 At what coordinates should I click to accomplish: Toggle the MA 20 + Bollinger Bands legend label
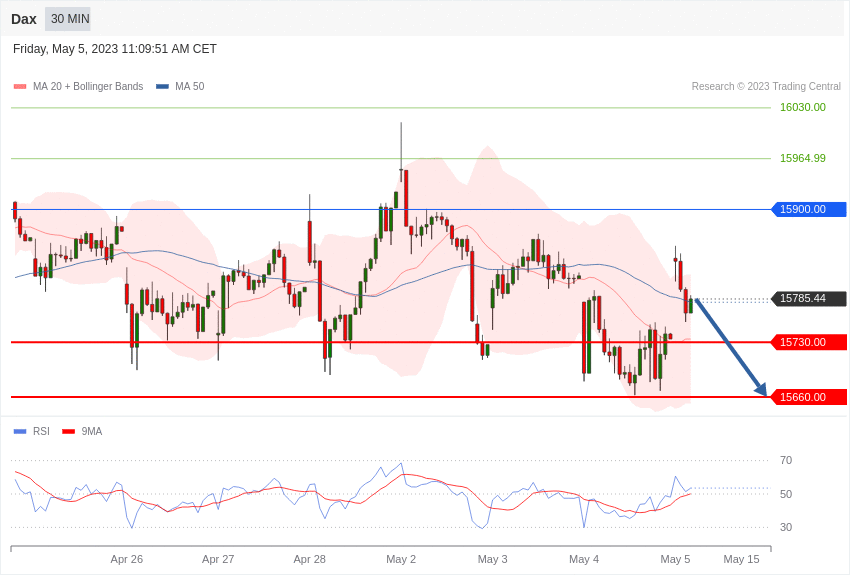pyautogui.click(x=88, y=87)
